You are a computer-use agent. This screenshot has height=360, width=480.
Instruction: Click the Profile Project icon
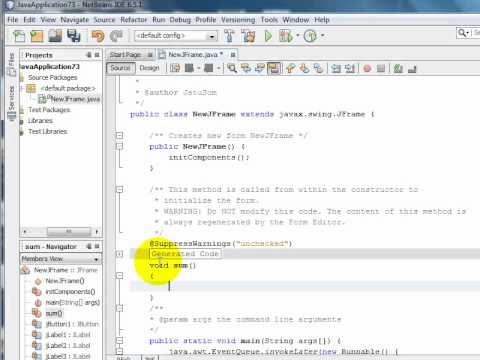click(310, 36)
